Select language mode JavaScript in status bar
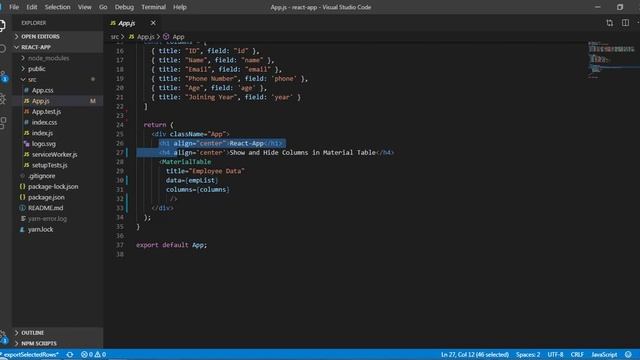 [604, 354]
